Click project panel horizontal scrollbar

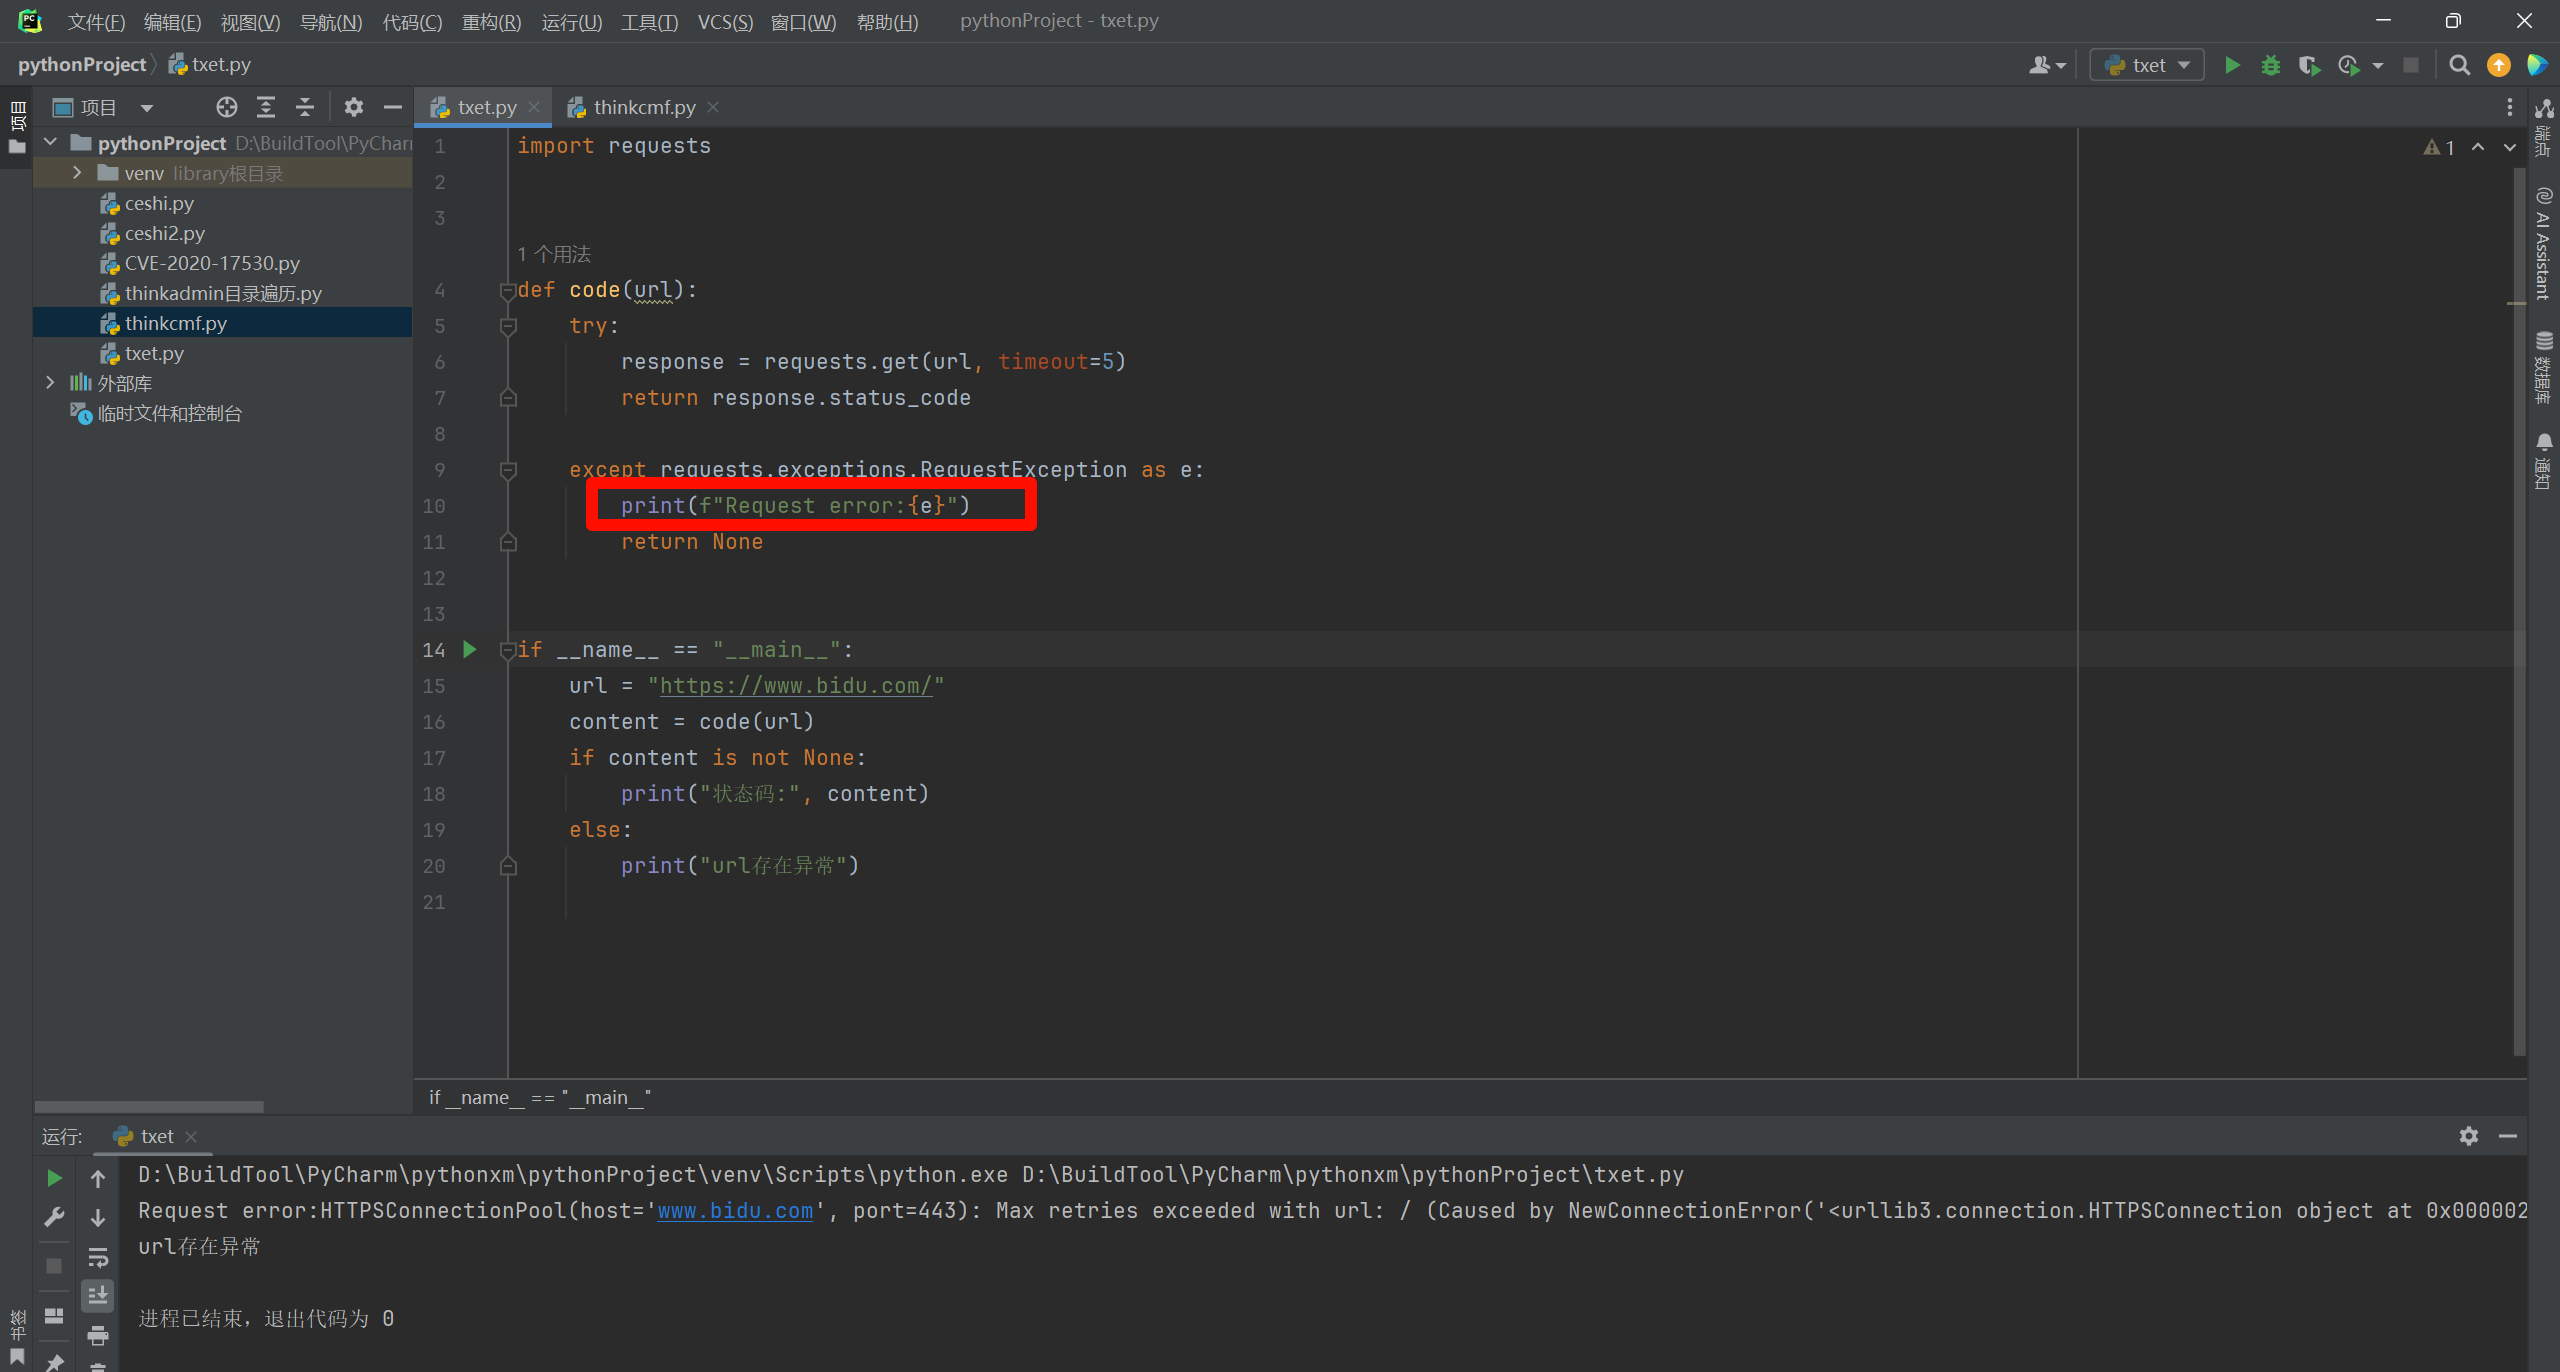149,1106
